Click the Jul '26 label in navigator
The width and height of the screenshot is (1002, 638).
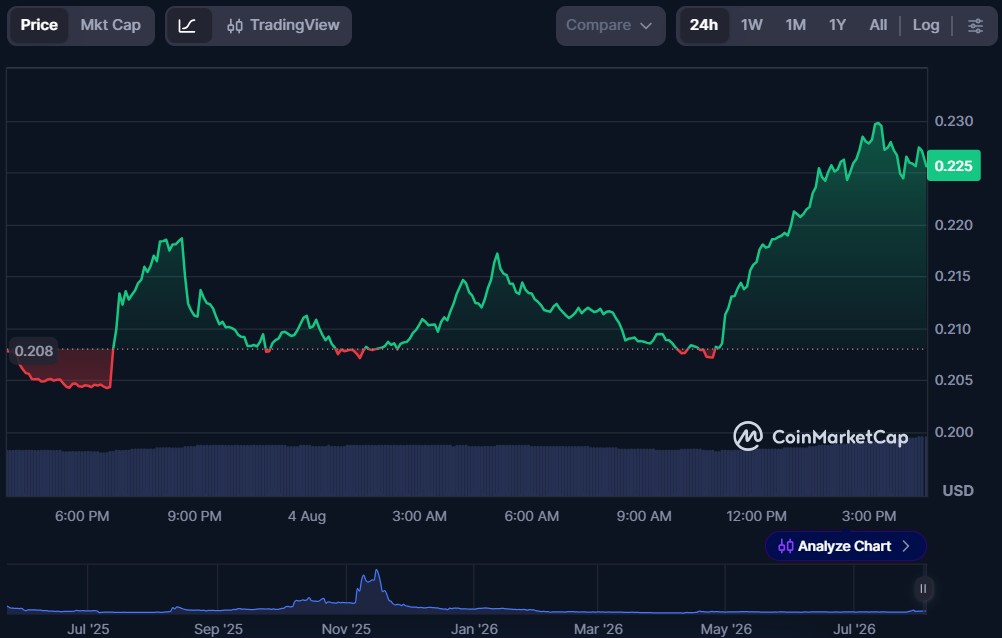tap(854, 629)
